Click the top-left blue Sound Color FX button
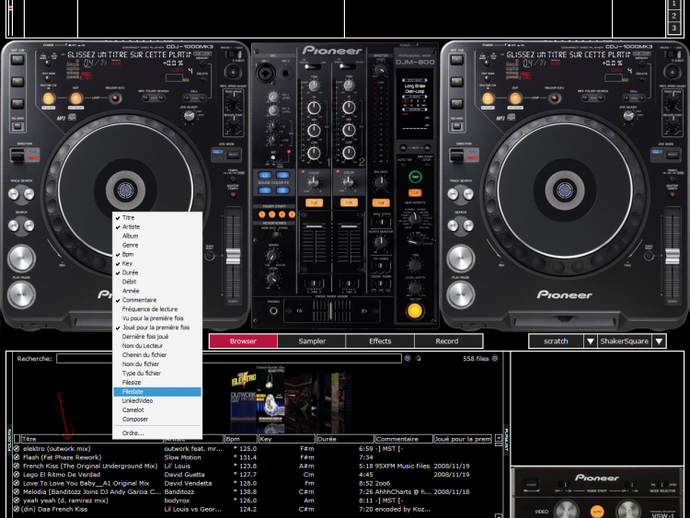 tap(264, 175)
